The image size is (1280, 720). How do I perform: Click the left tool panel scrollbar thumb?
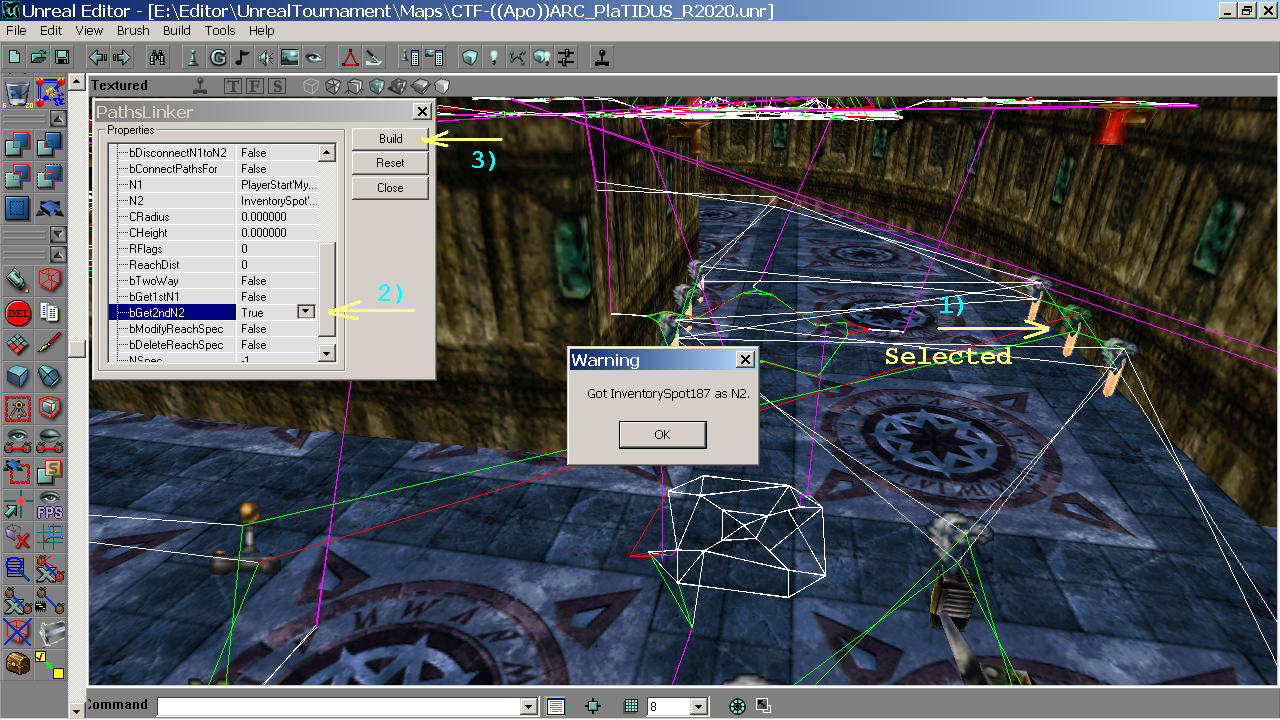[77, 349]
